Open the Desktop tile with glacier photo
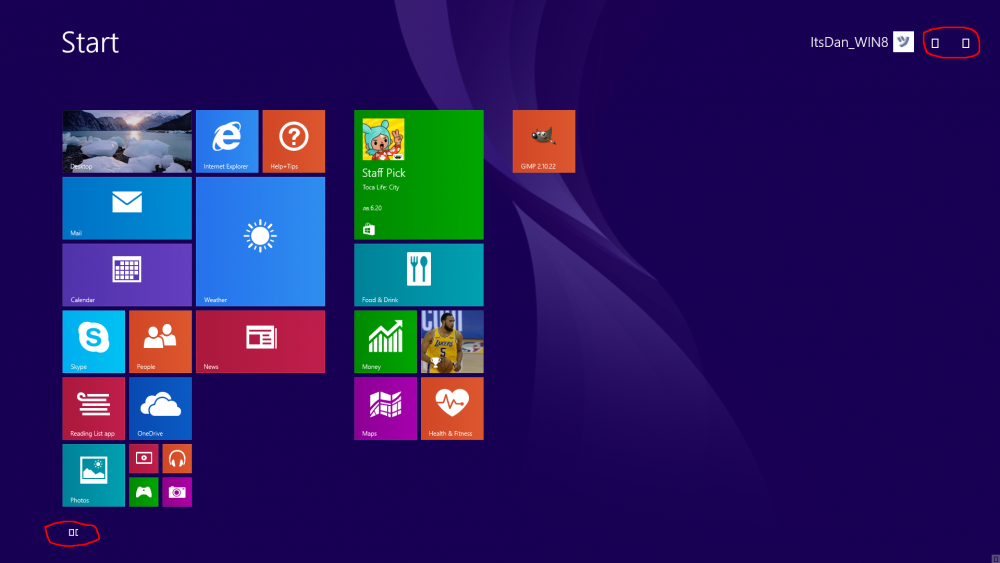 [127, 141]
